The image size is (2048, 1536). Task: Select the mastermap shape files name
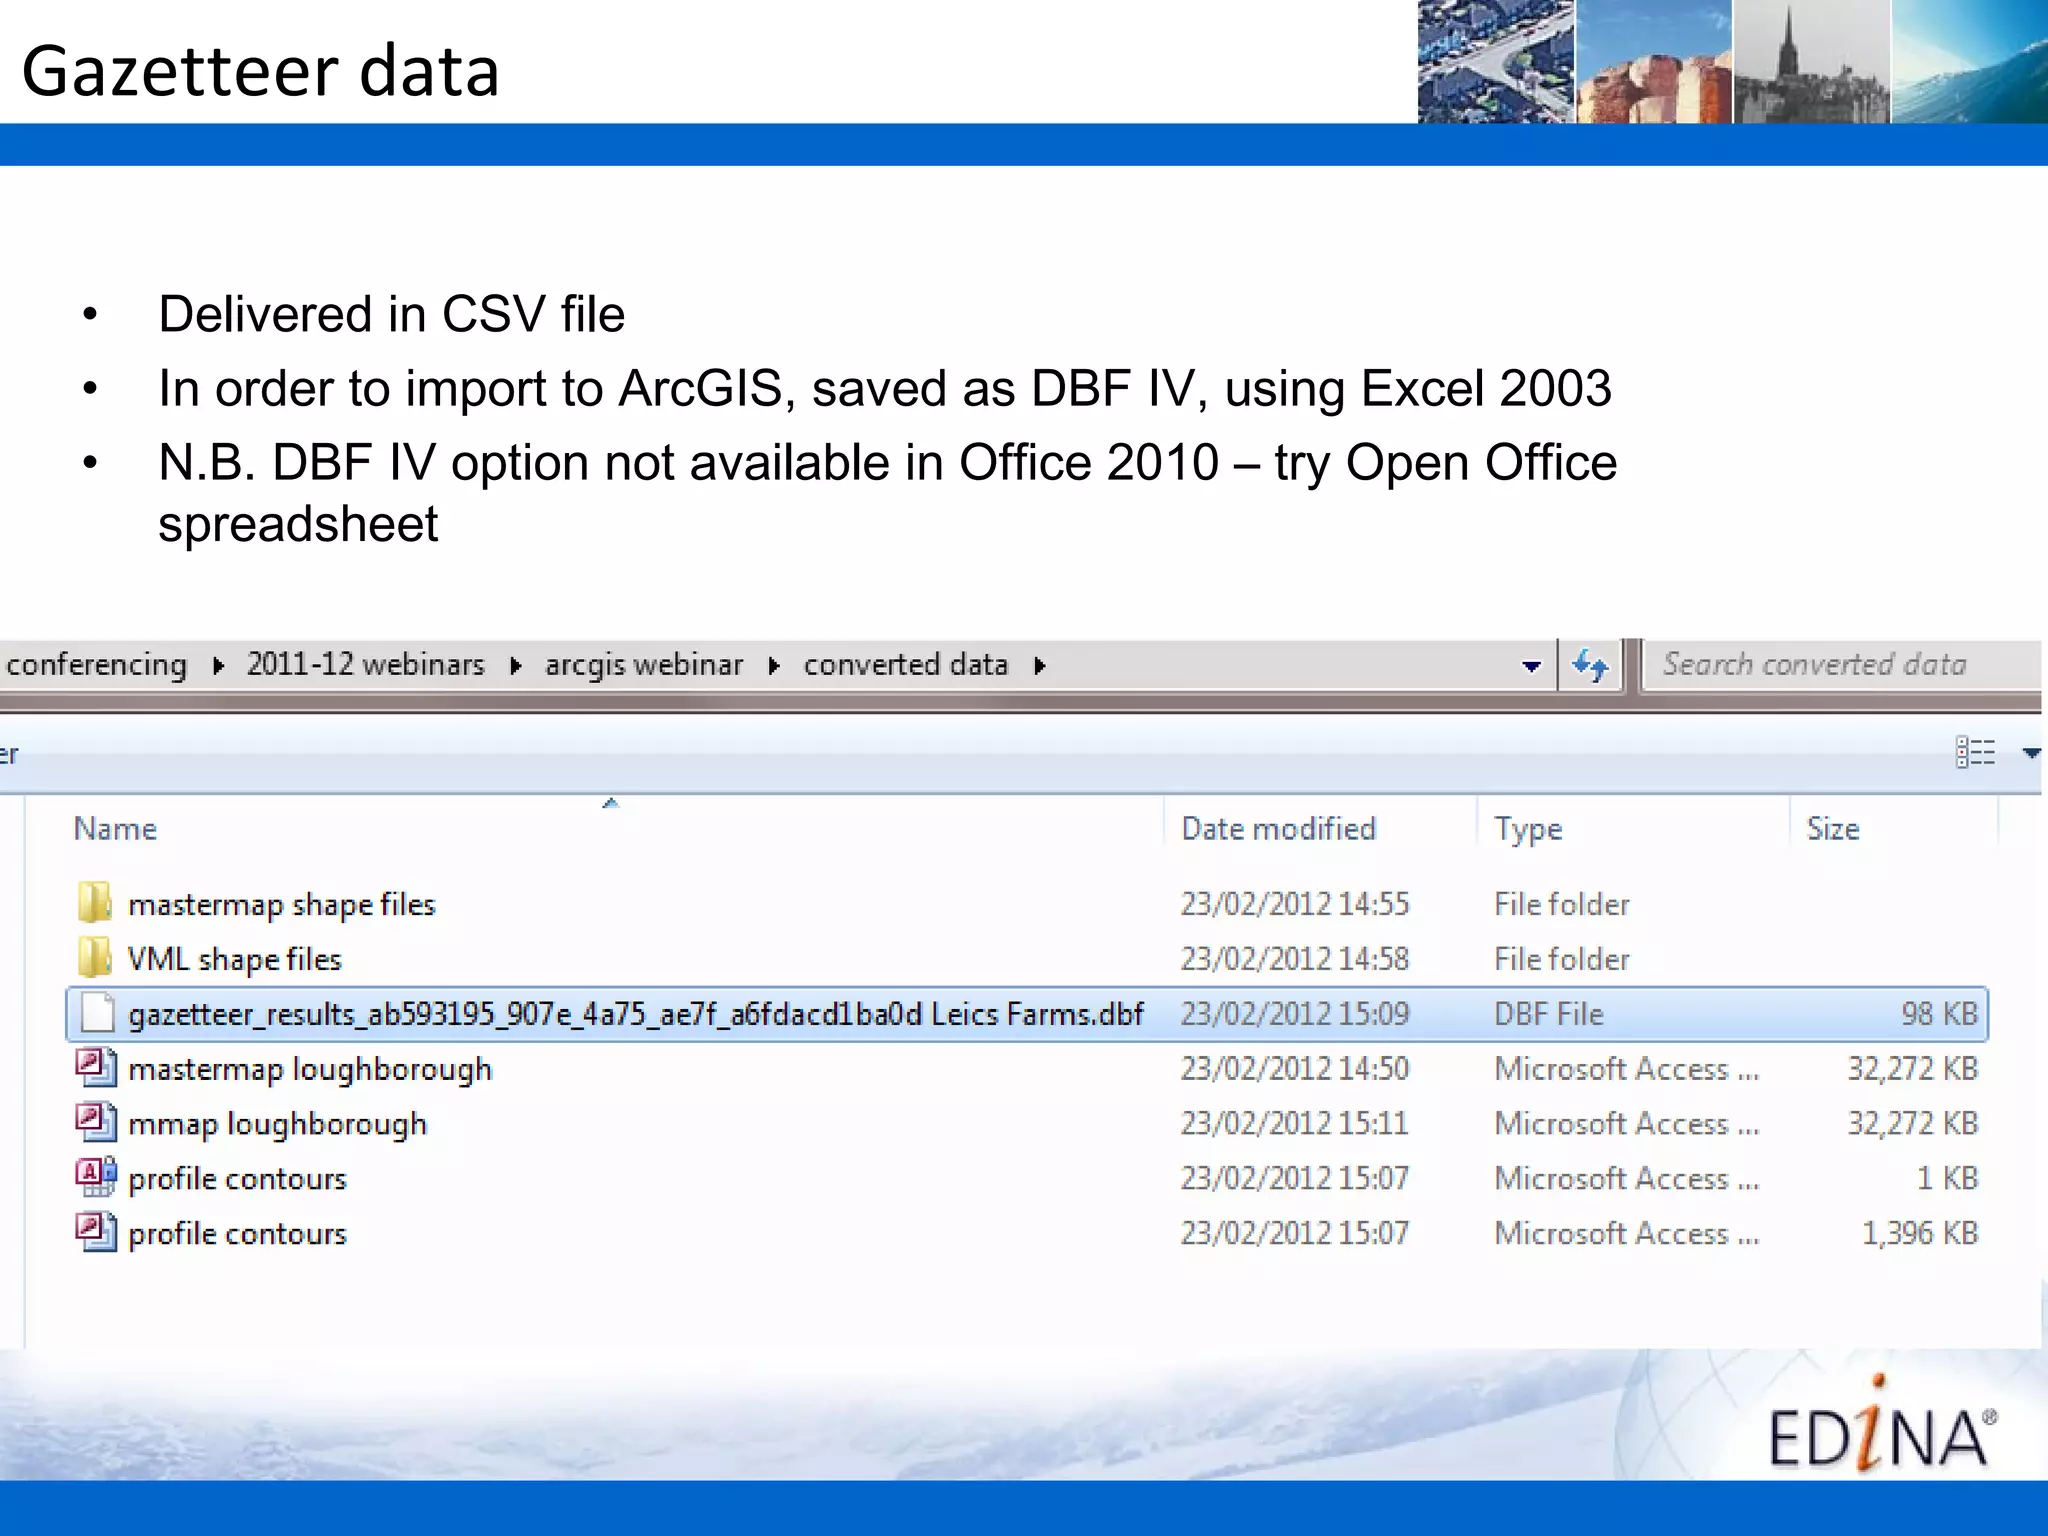coord(282,905)
